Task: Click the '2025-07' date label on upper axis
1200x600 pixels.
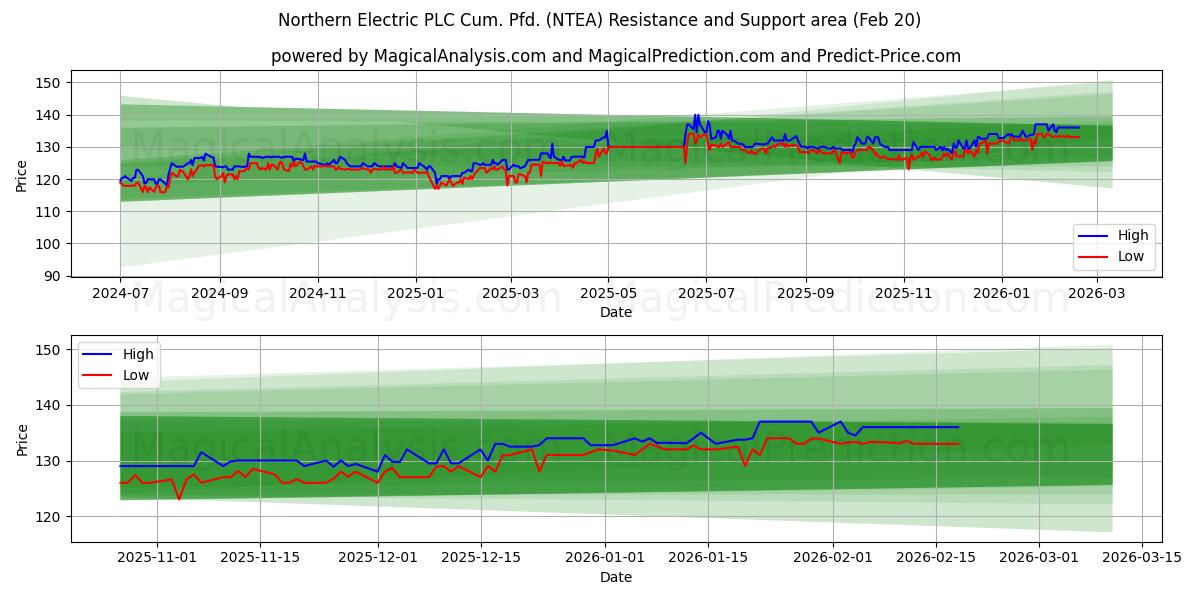Action: point(706,295)
